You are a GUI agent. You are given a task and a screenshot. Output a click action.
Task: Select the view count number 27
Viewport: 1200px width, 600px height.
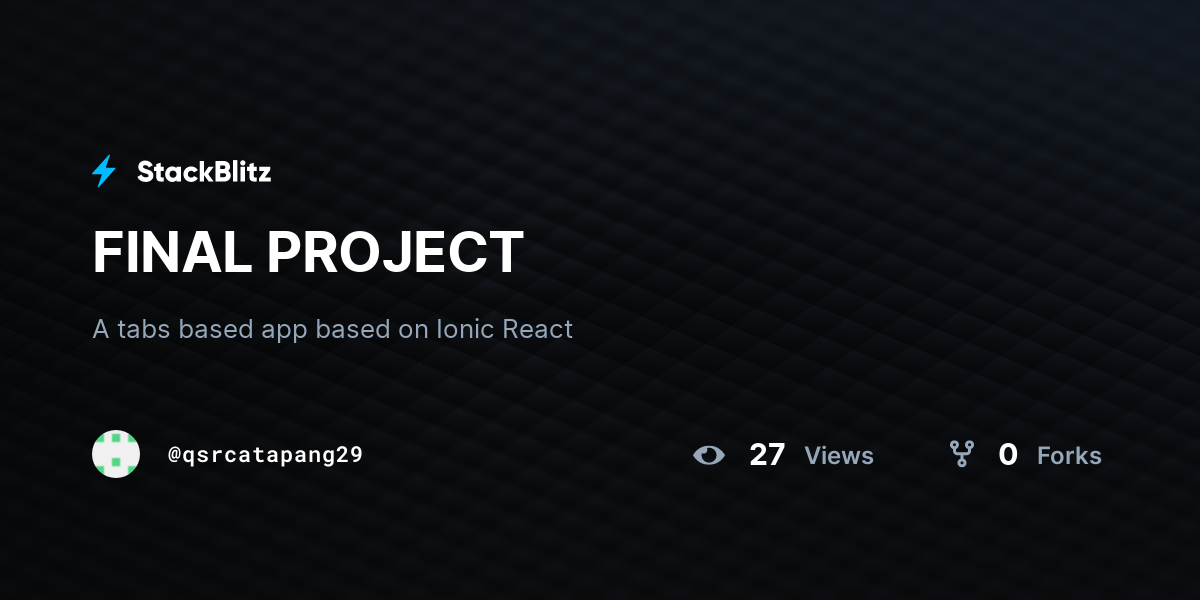click(x=767, y=455)
